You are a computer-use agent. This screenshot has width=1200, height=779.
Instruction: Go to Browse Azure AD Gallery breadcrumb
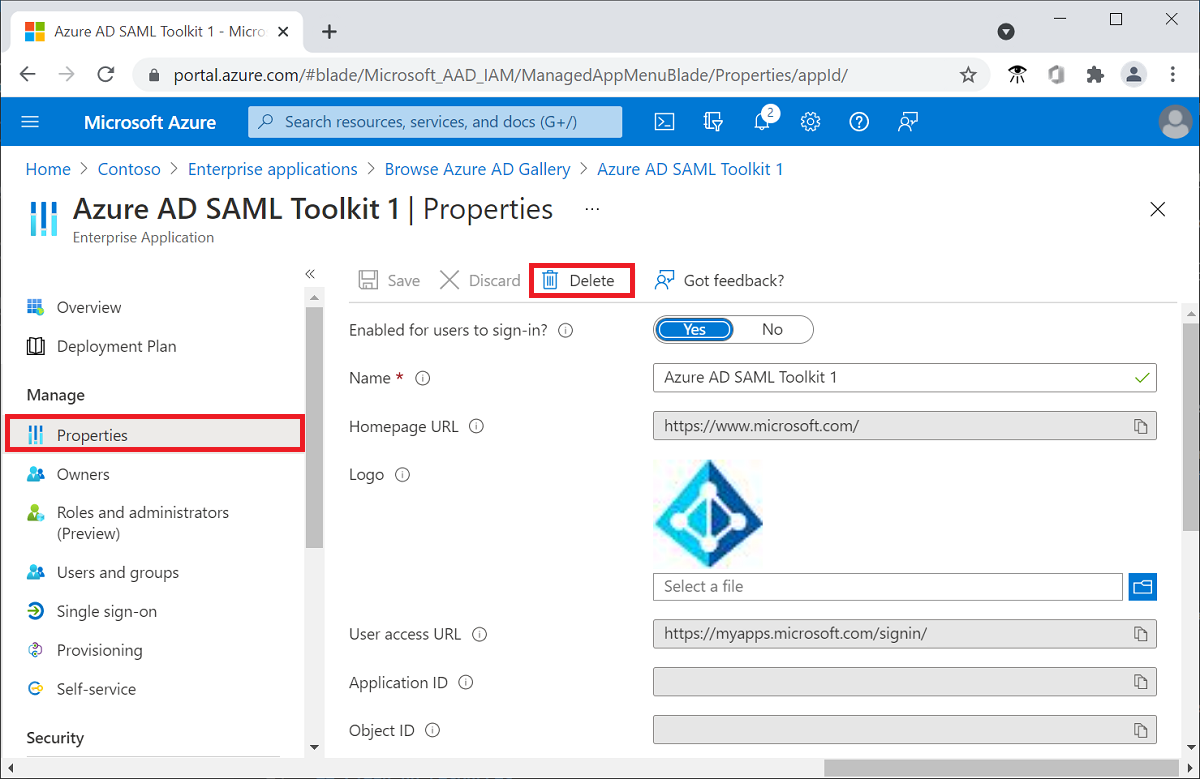coord(478,169)
